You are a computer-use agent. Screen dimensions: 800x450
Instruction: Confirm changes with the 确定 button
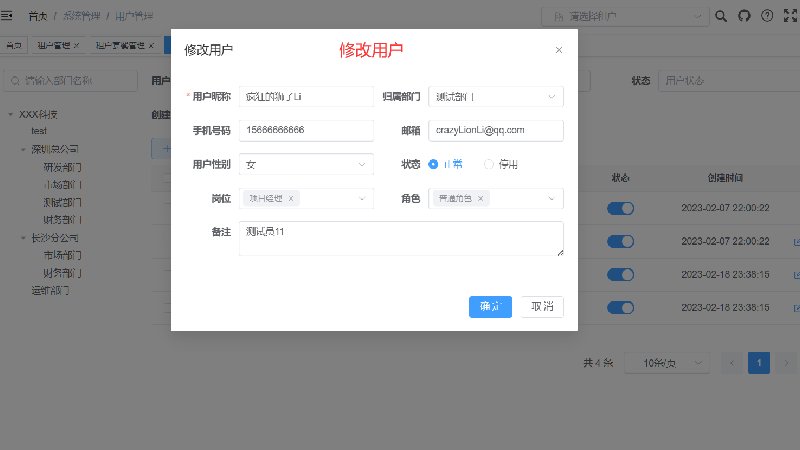tap(490, 307)
